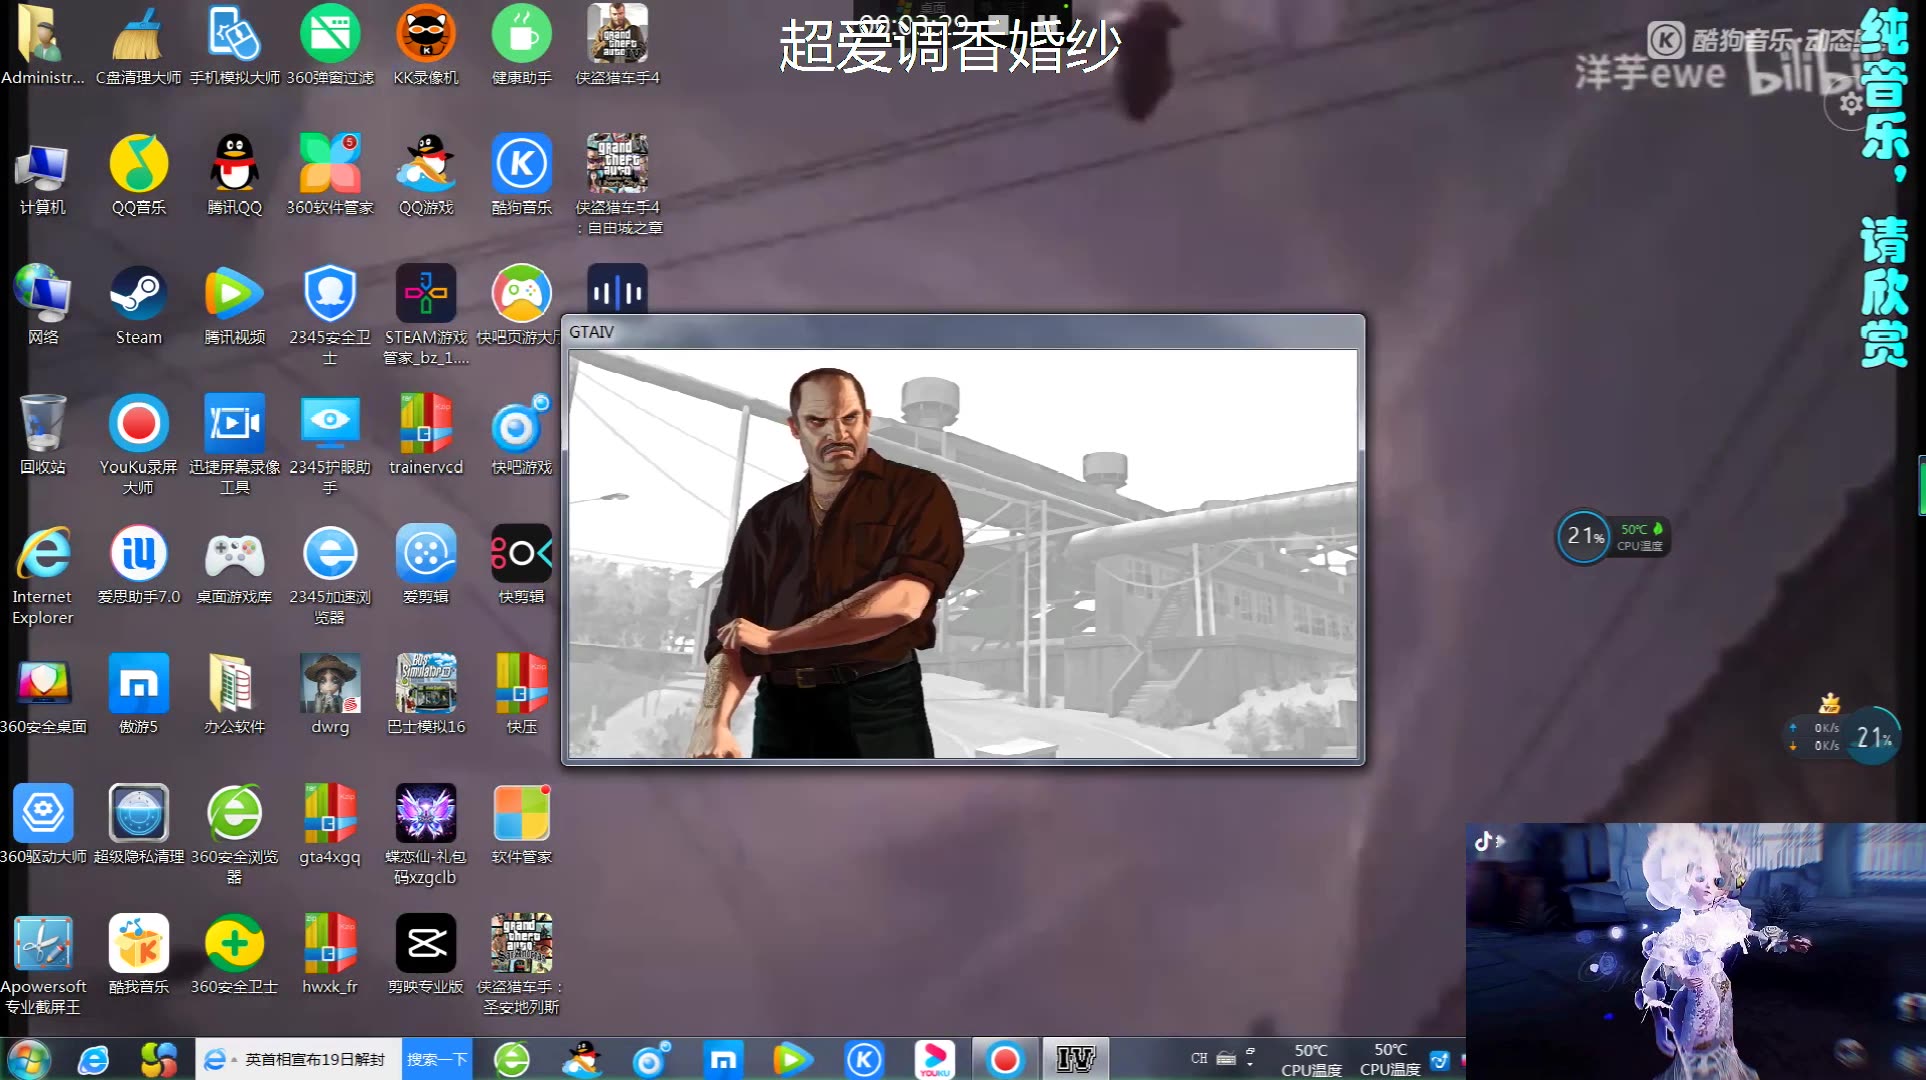Click the CH language indicator in tray
The width and height of the screenshot is (1926, 1080).
coord(1198,1058)
